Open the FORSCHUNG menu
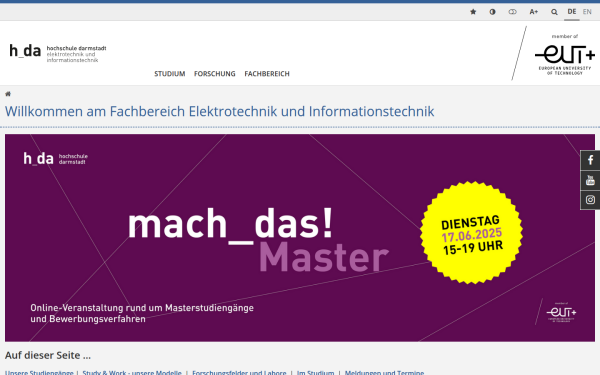The image size is (600, 375). tap(215, 73)
